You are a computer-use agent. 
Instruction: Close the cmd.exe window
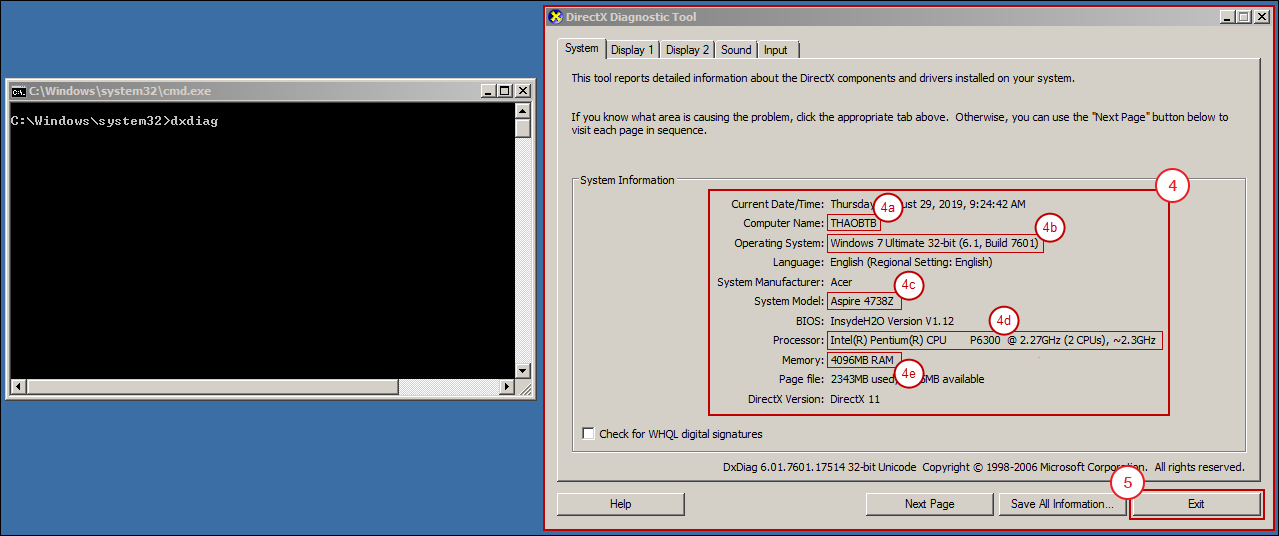pyautogui.click(x=522, y=91)
